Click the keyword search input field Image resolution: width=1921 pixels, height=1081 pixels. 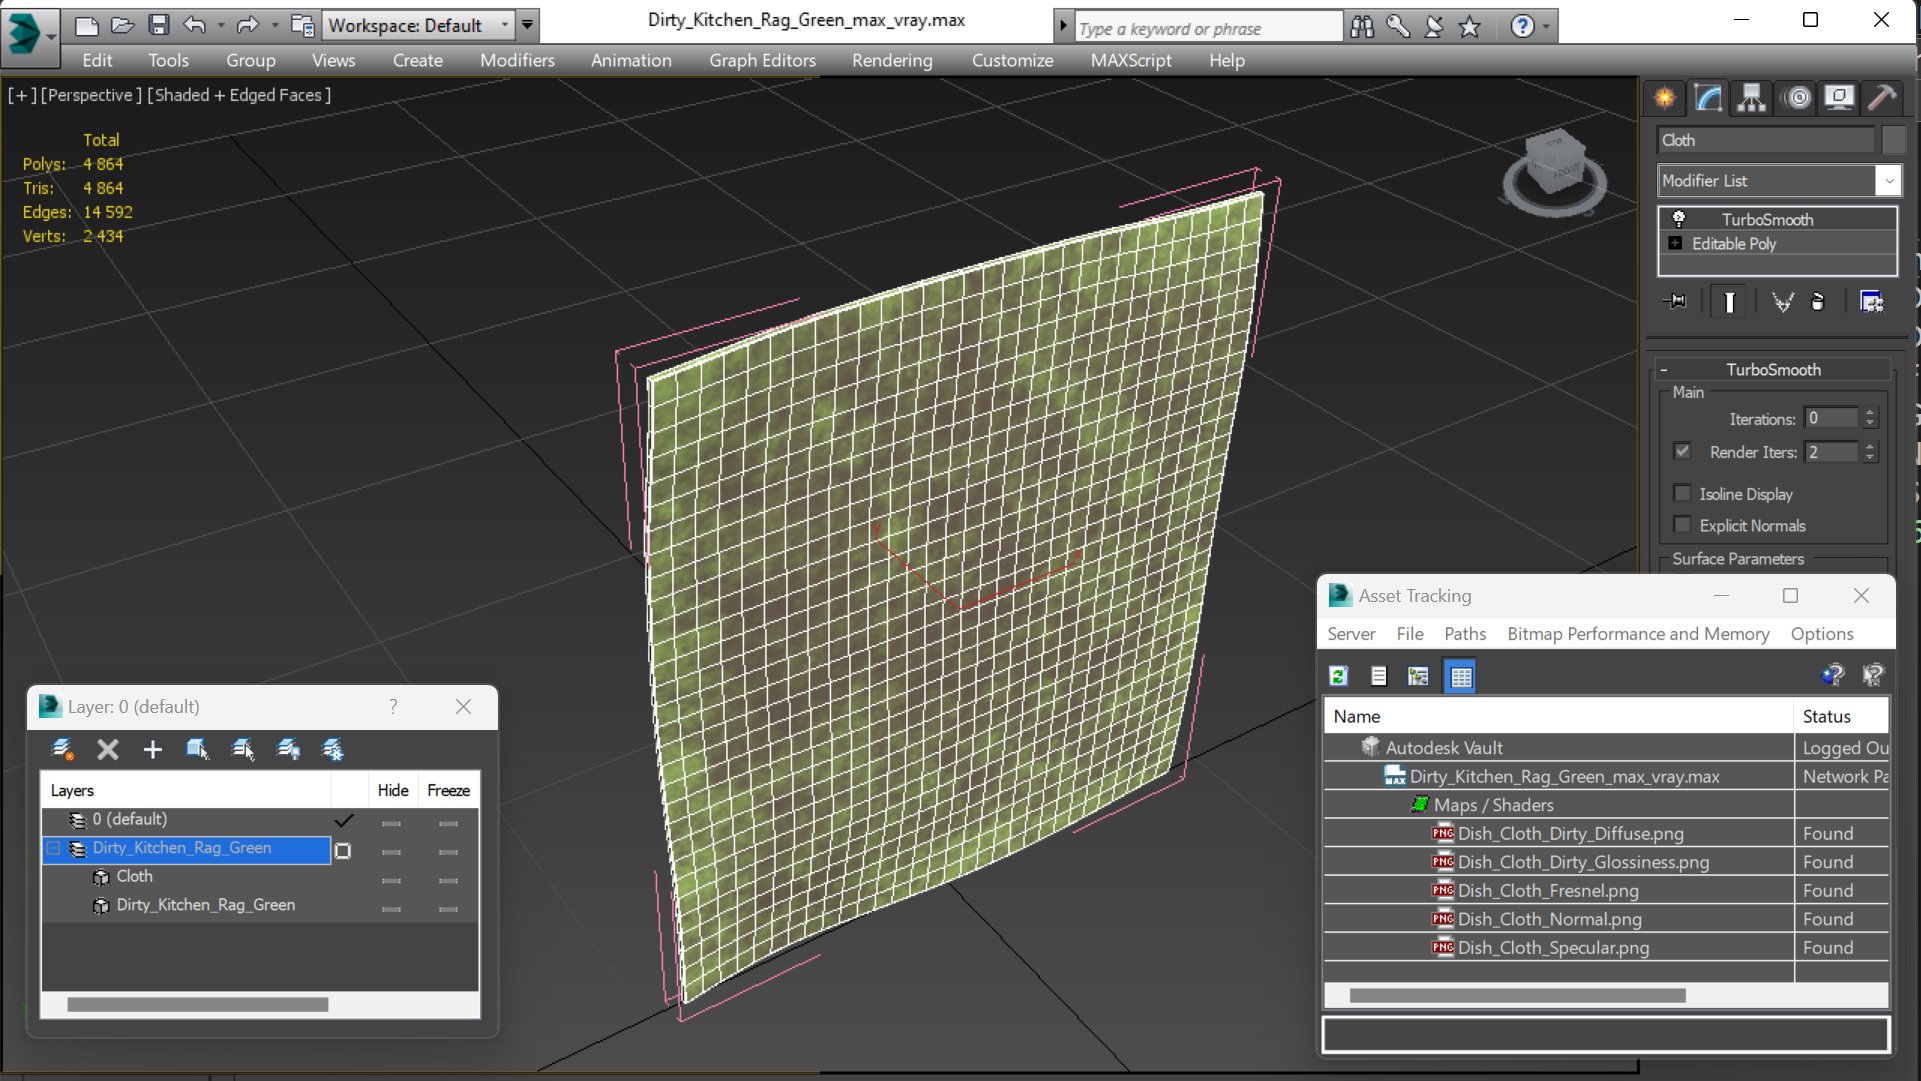click(x=1208, y=28)
